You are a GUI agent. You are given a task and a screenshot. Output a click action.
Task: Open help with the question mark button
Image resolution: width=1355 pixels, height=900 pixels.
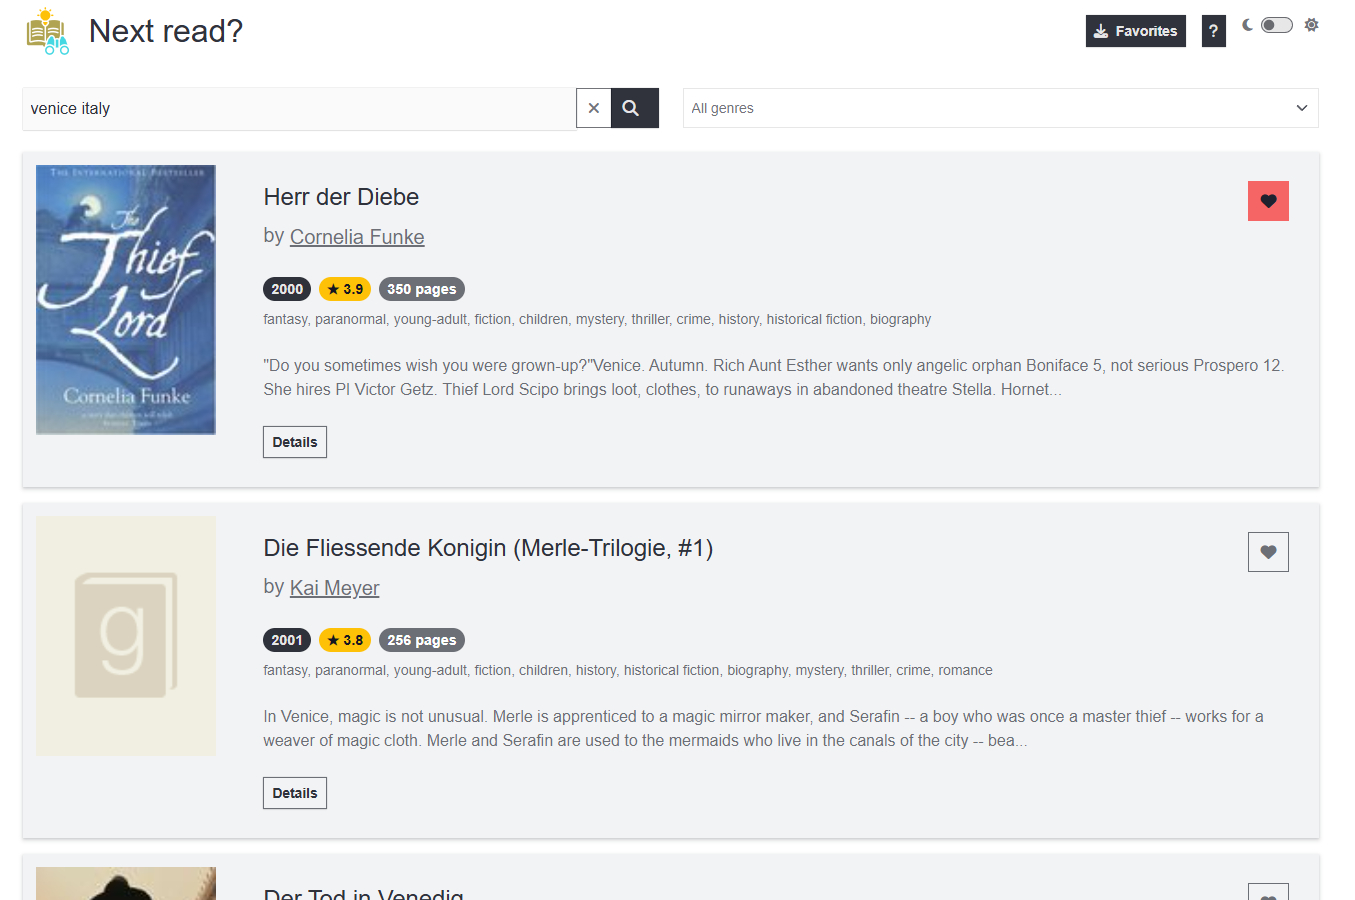[x=1213, y=31]
